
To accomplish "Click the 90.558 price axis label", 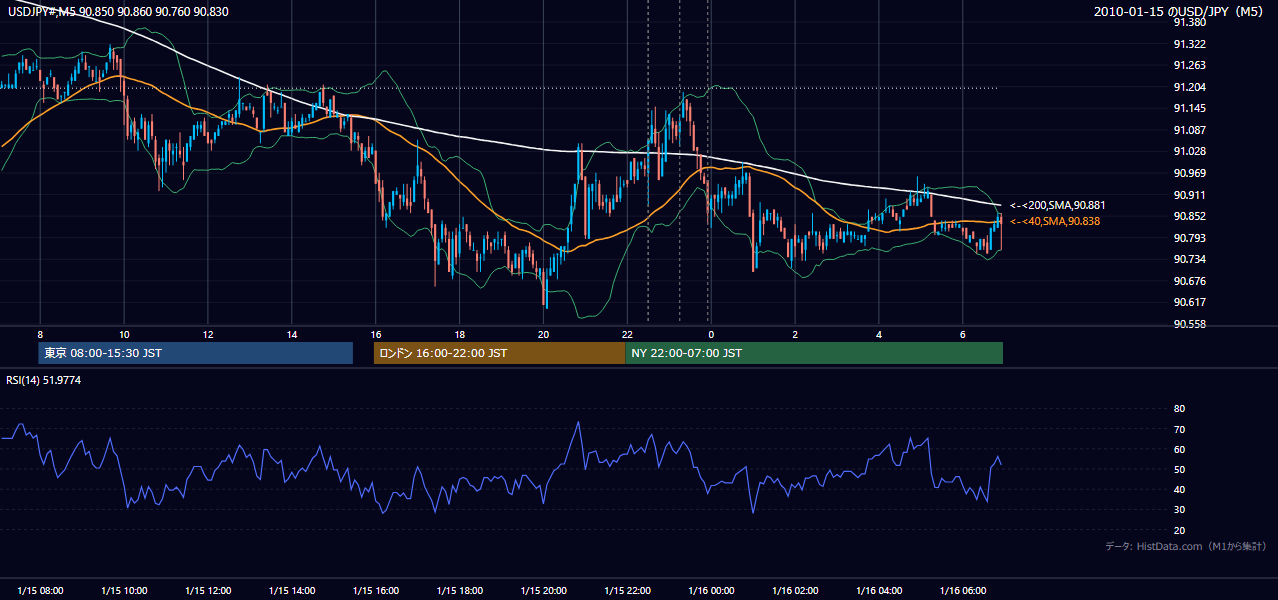I will [x=1190, y=324].
